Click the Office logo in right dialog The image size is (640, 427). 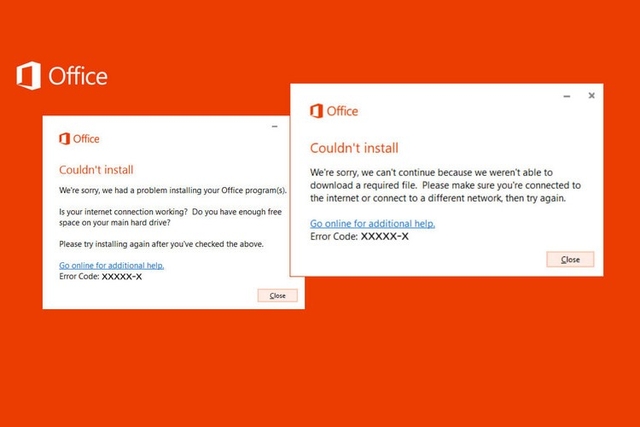pos(316,111)
